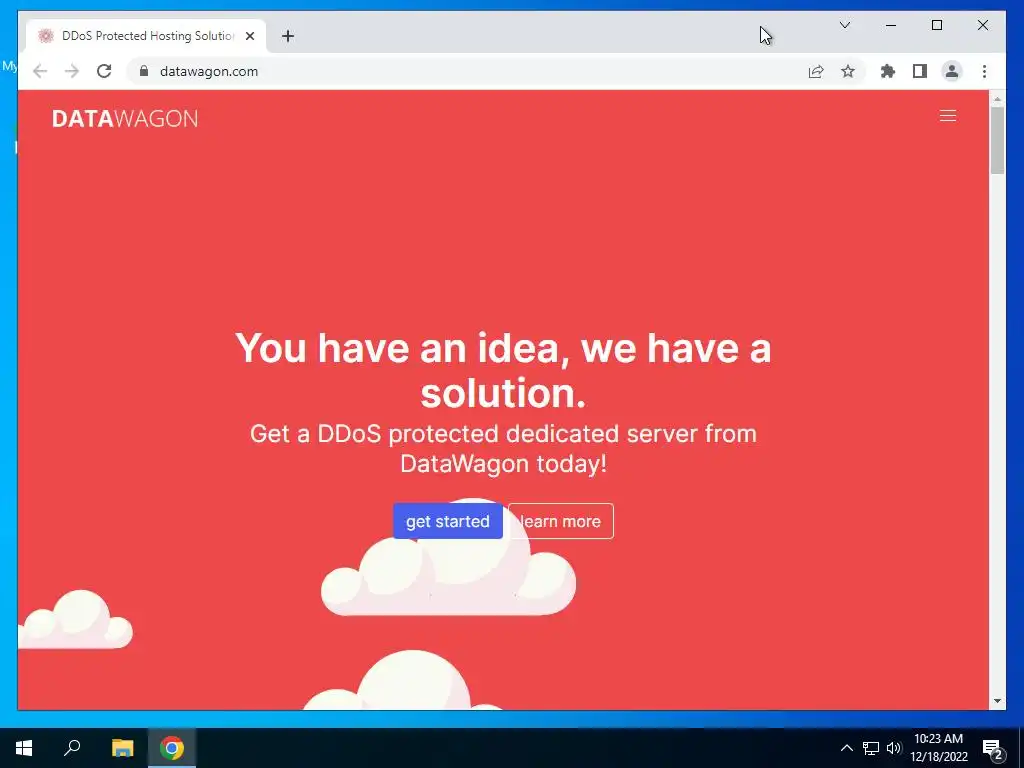Minimize the Chrome window

pyautogui.click(x=891, y=25)
